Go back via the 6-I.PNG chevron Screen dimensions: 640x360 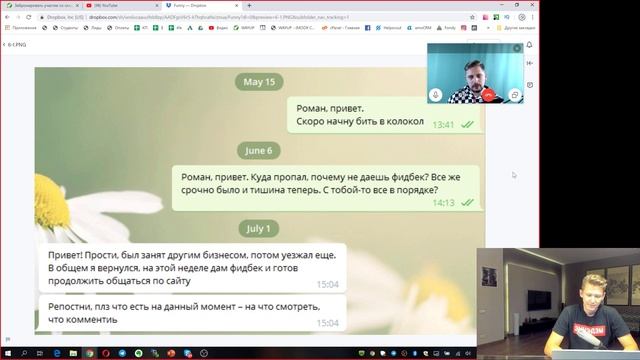point(4,44)
